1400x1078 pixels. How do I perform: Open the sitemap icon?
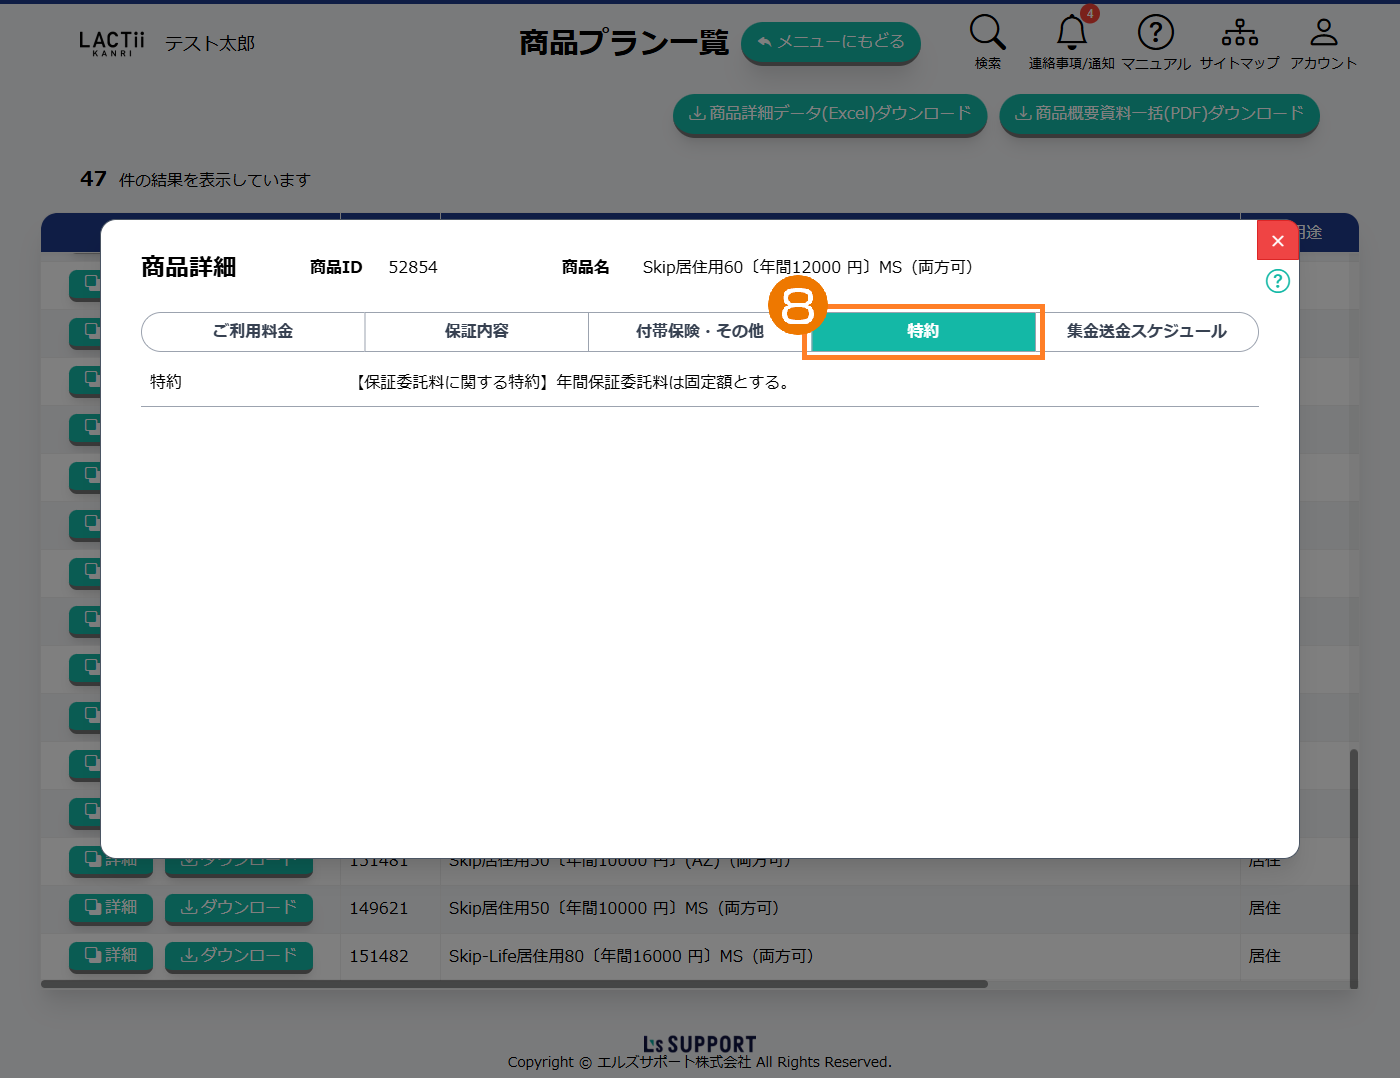tap(1239, 33)
